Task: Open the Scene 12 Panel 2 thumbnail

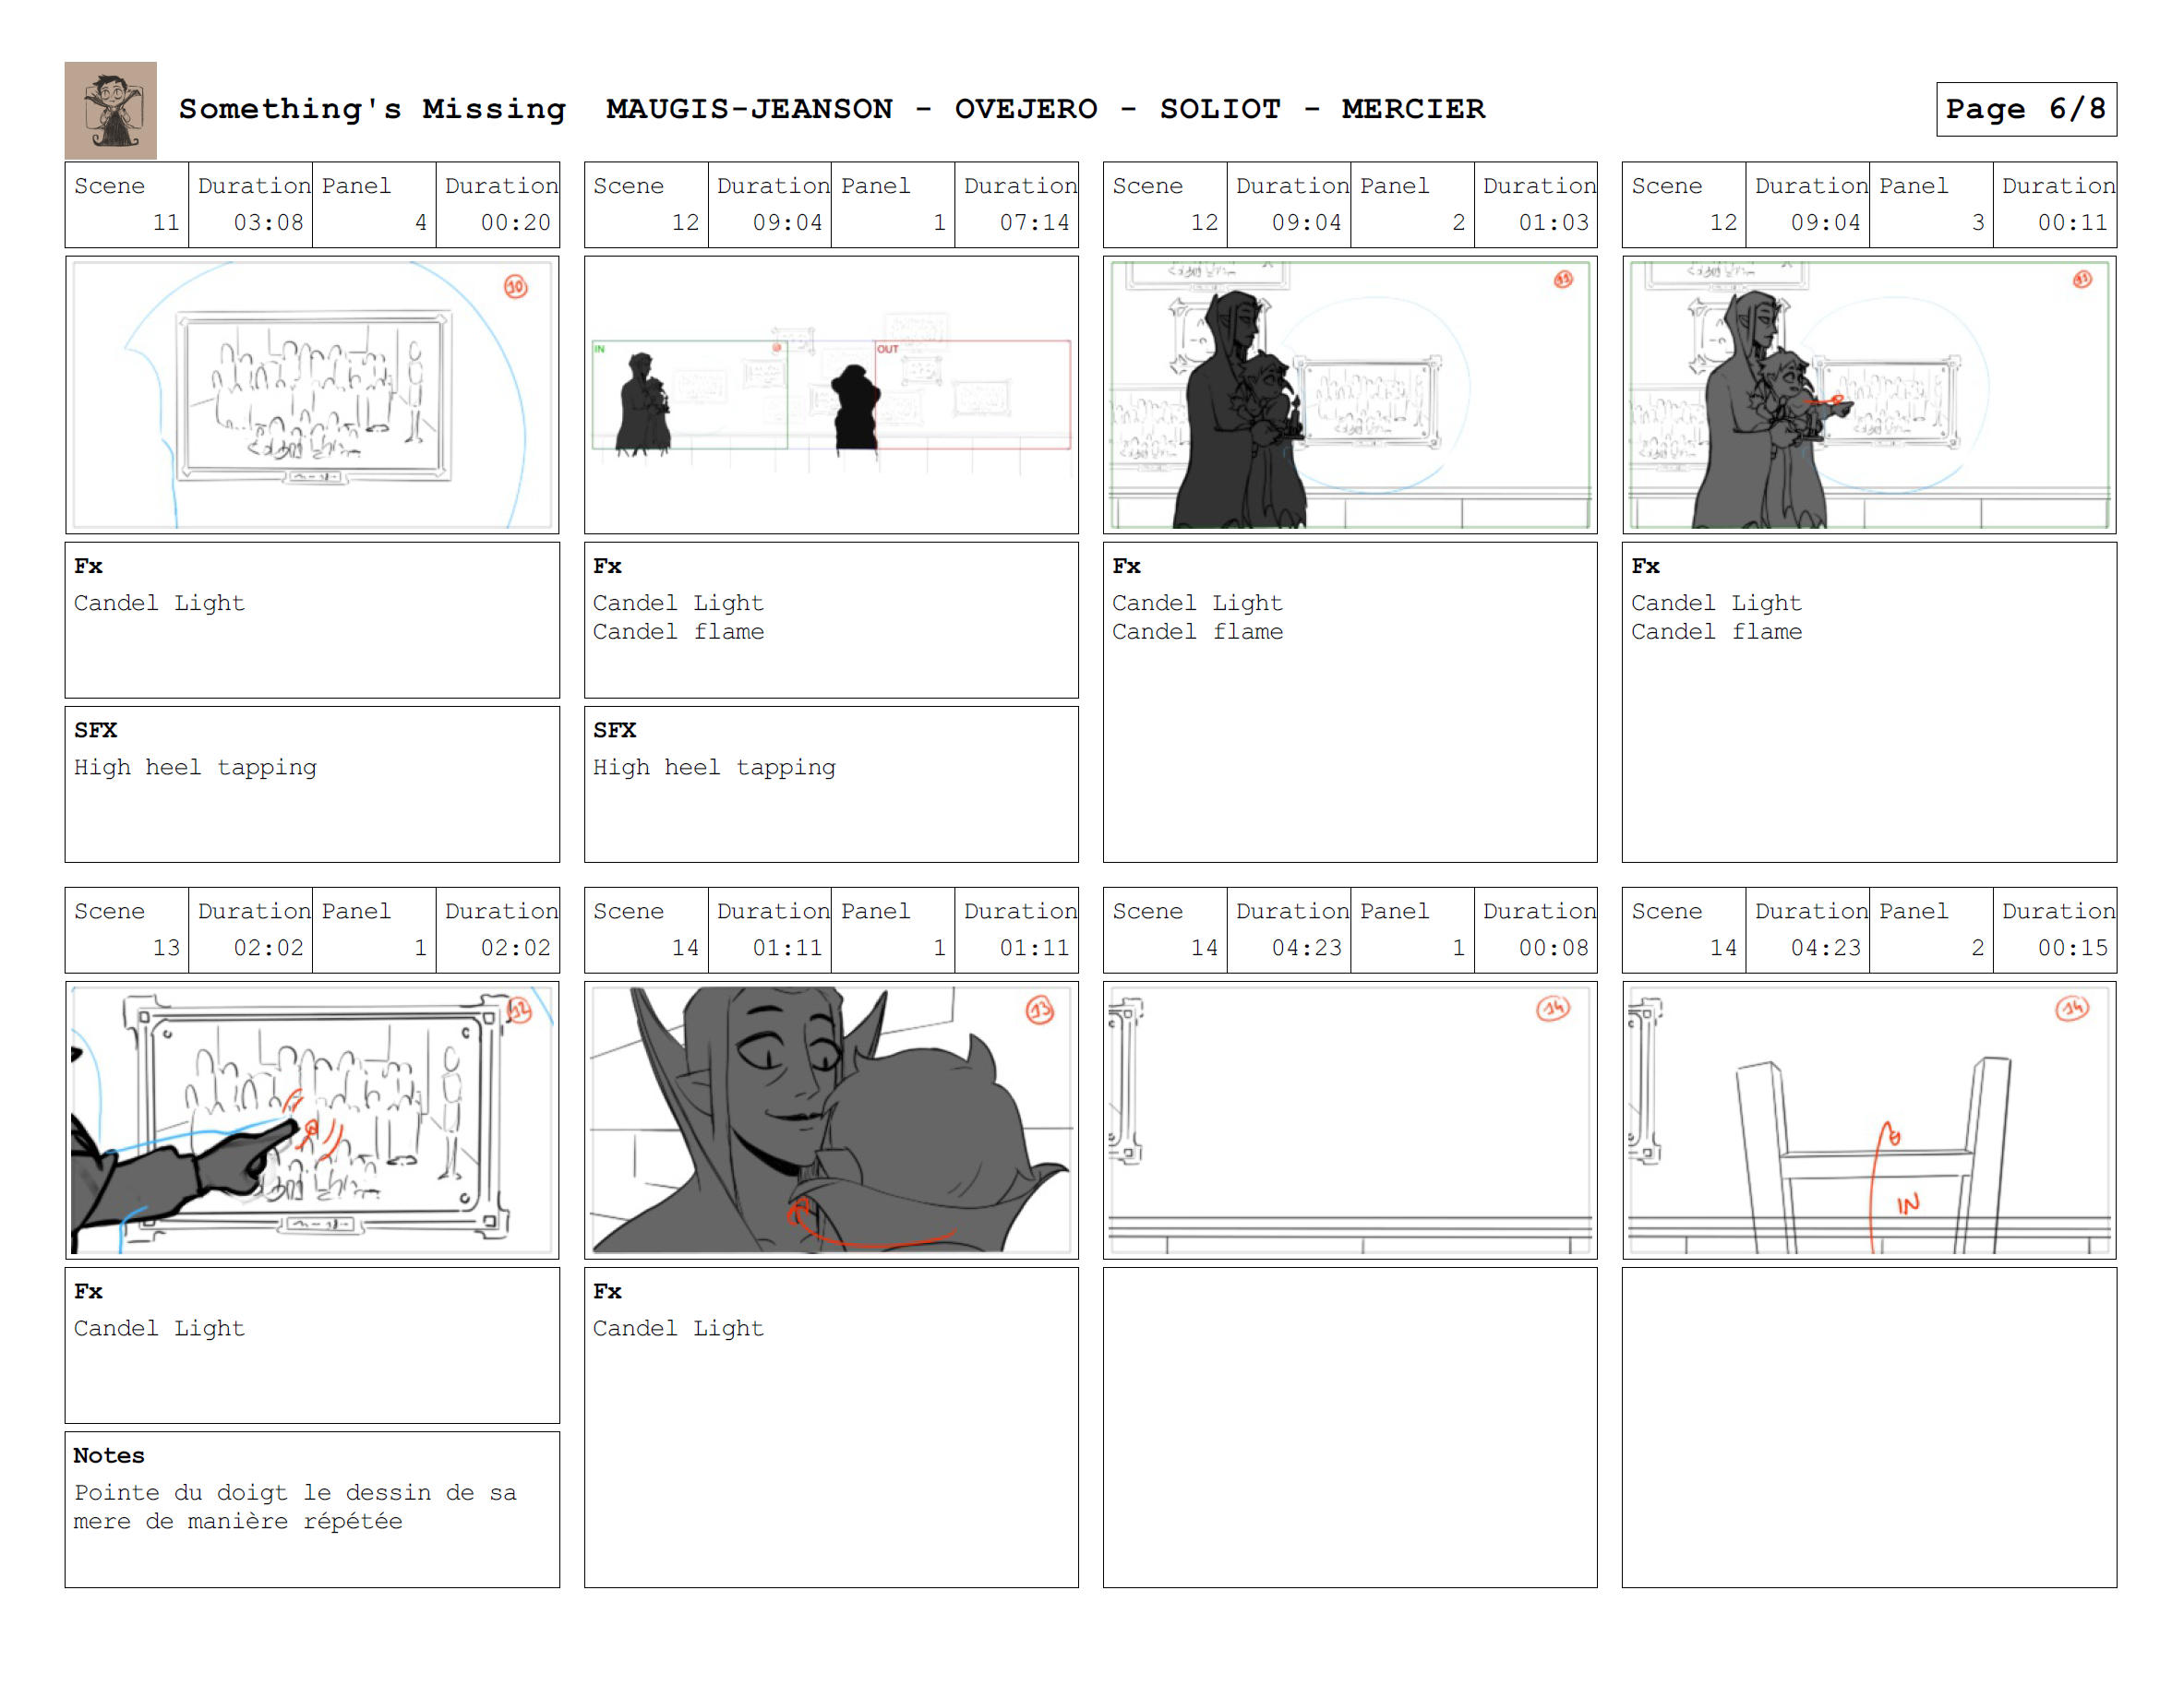Action: coord(1350,395)
